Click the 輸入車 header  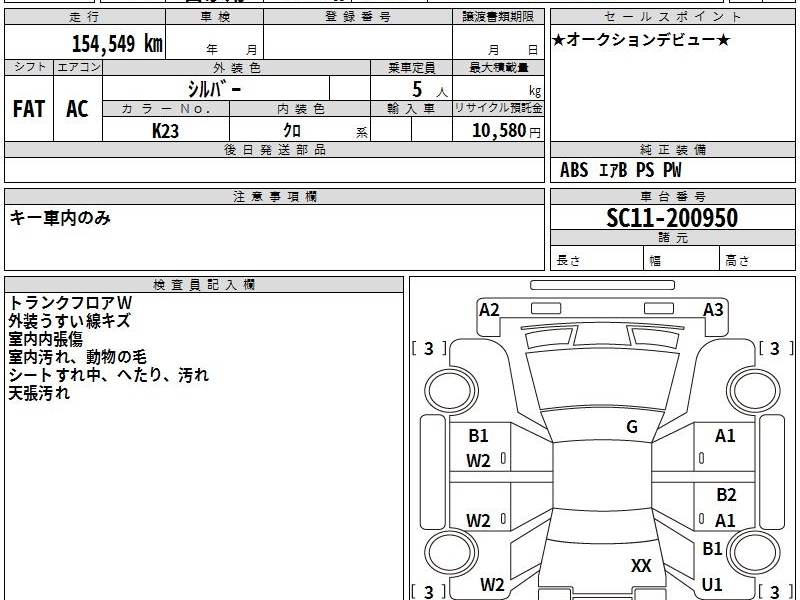tap(411, 109)
